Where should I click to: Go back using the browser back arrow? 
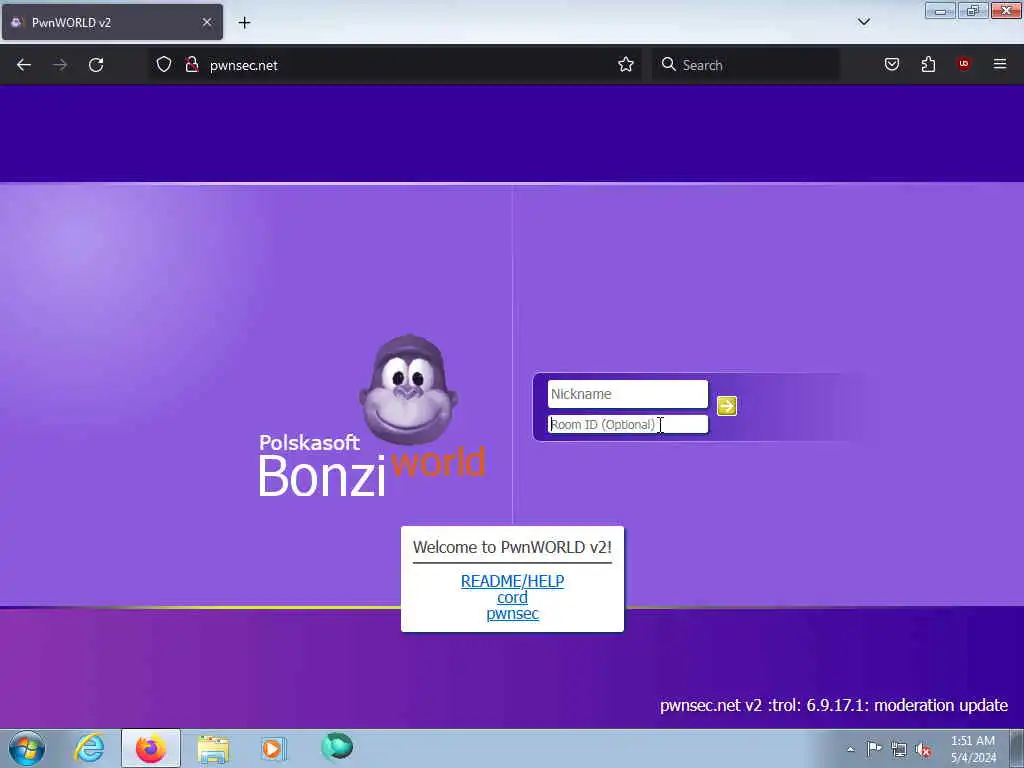click(x=24, y=65)
